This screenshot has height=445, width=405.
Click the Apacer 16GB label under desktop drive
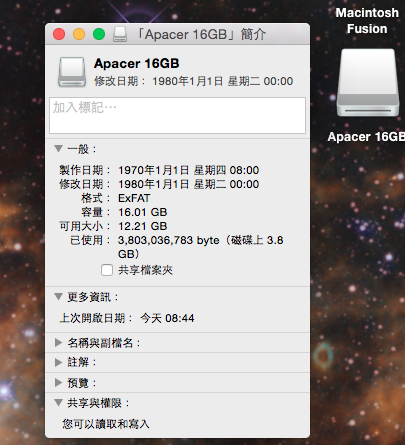click(x=366, y=137)
